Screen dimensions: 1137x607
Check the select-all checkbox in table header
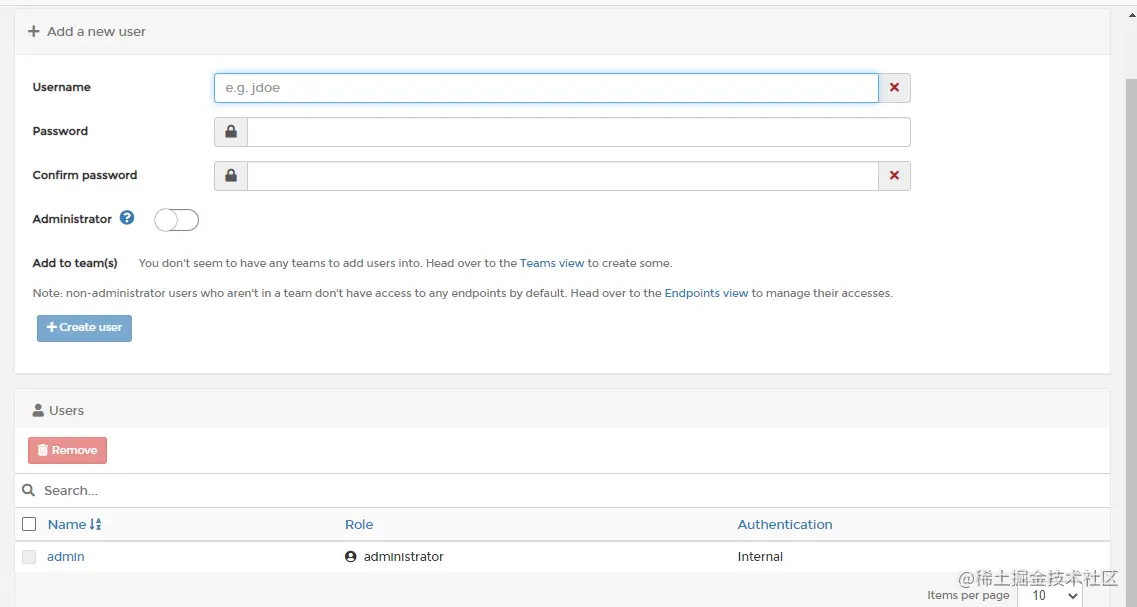29,524
